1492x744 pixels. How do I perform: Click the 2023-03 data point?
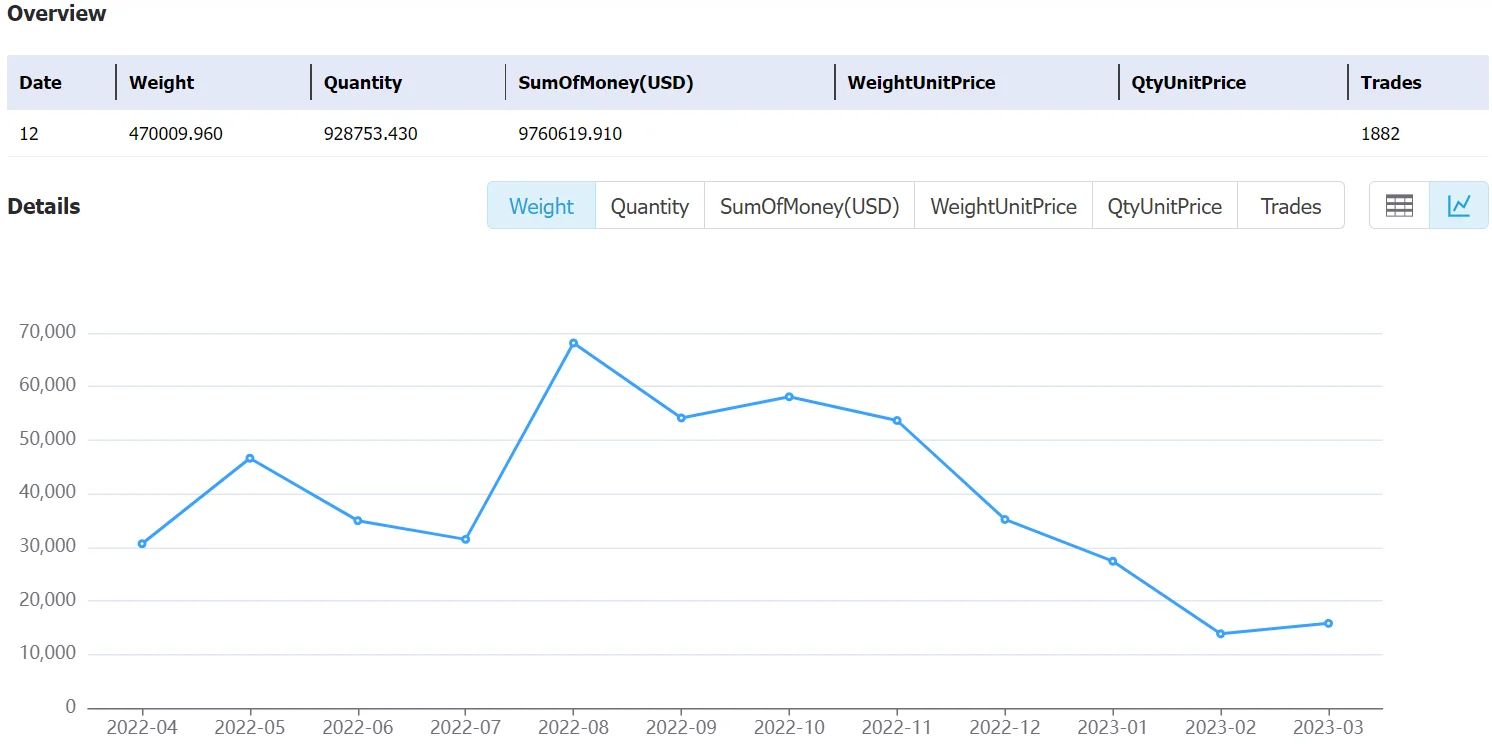1328,623
